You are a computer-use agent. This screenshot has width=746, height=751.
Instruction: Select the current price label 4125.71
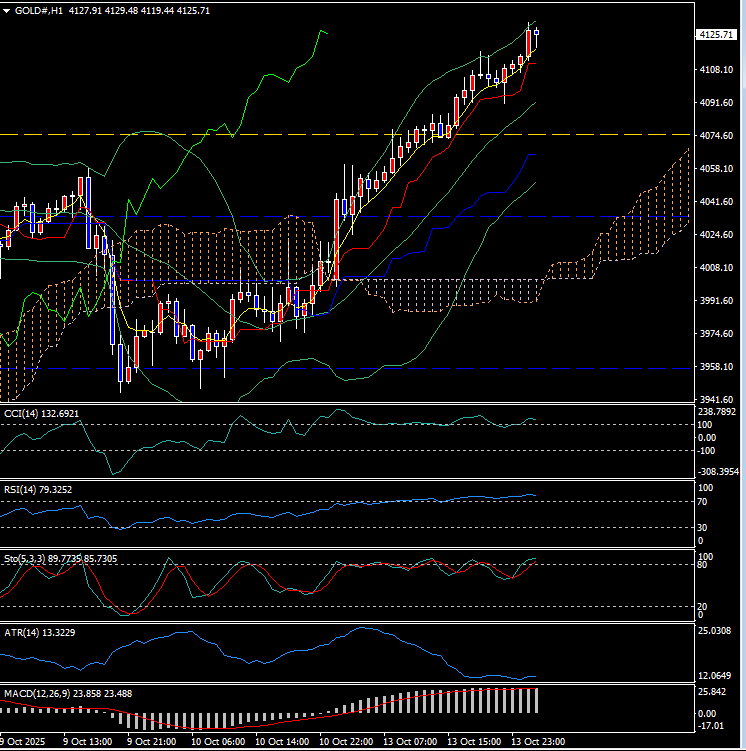pyautogui.click(x=715, y=34)
